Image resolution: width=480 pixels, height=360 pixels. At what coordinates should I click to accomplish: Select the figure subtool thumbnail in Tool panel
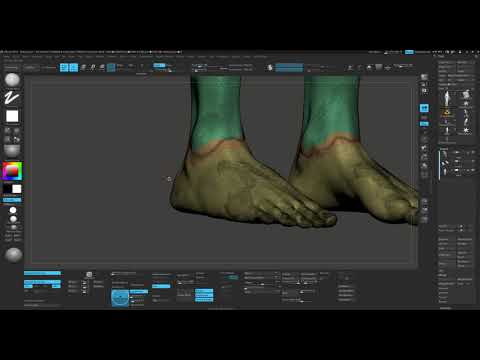[447, 98]
